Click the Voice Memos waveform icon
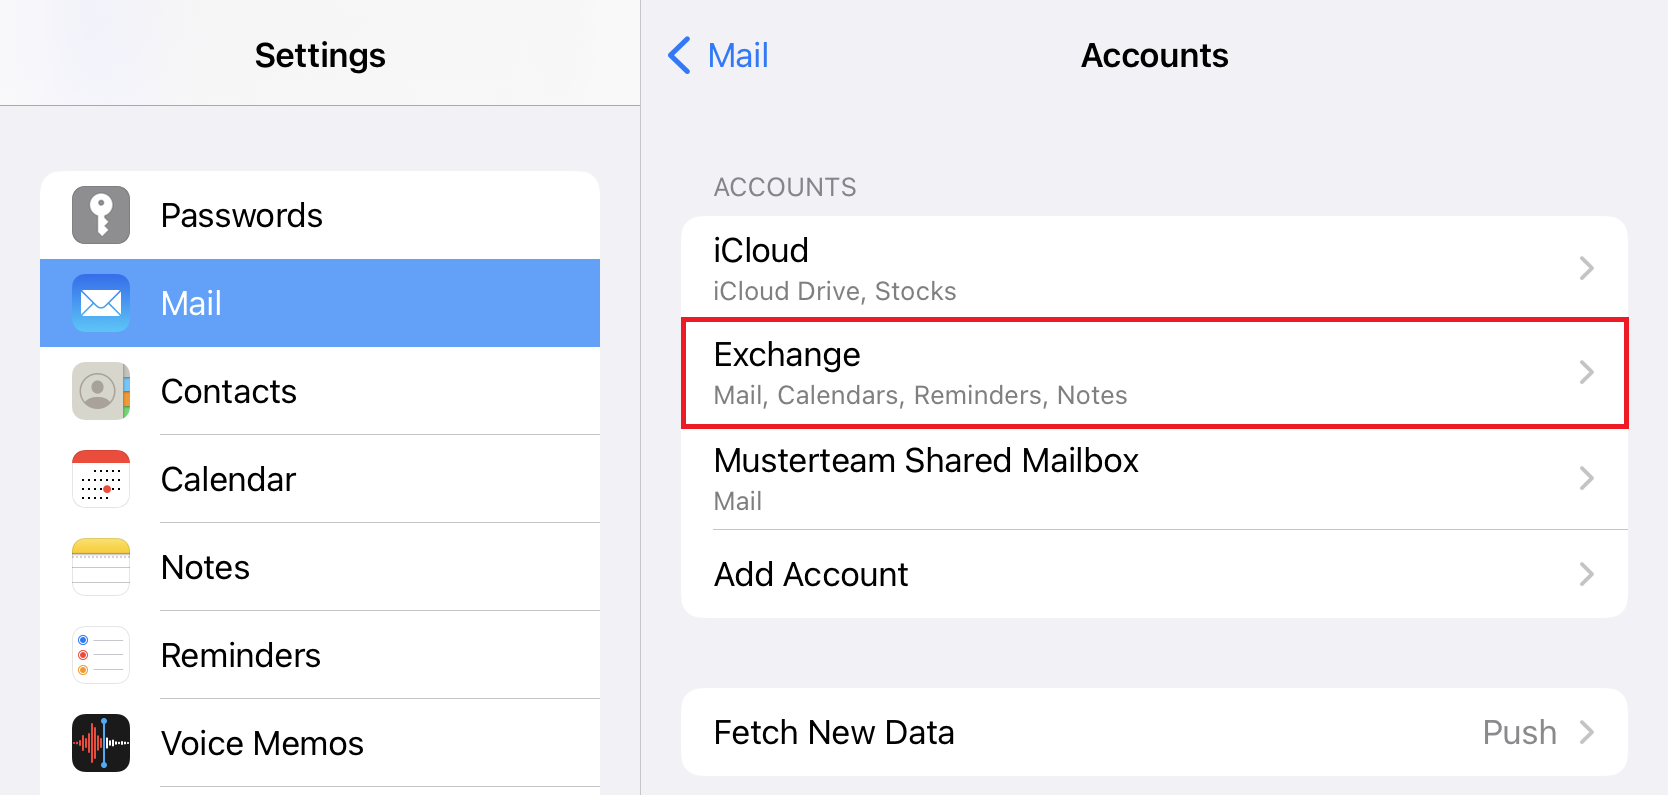 pos(101,743)
